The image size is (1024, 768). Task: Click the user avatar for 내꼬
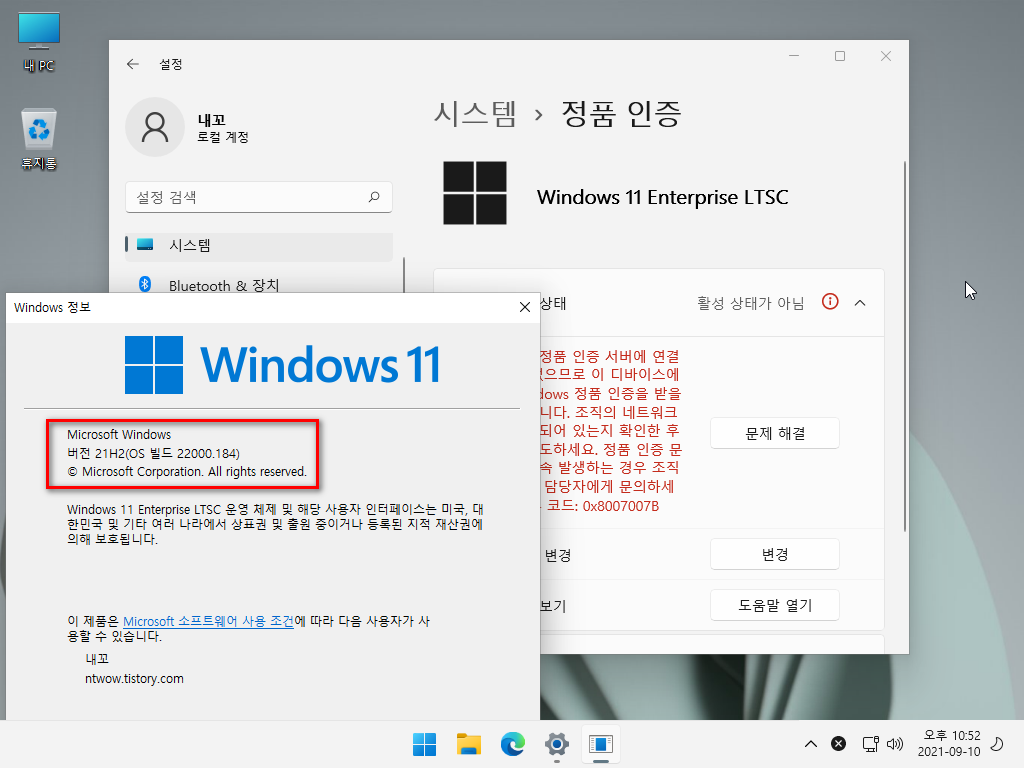(155, 127)
